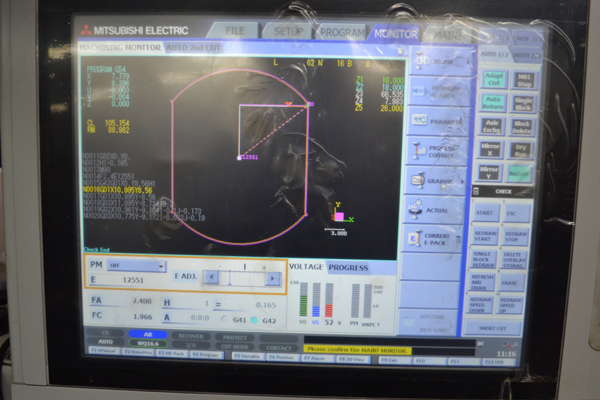This screenshot has height=400, width=600.
Task: Open F7 Alarm function key
Action: (x=315, y=359)
